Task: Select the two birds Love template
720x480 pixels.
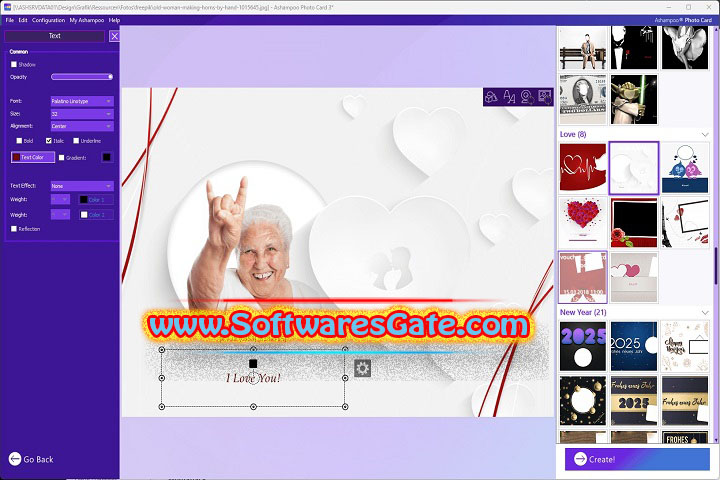Action: (685, 168)
